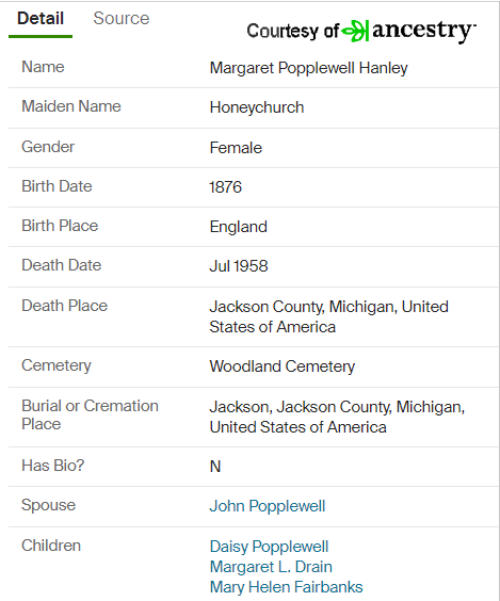Open spouse John Popplewell link
Viewport: 500px width, 601px height.
coord(267,506)
